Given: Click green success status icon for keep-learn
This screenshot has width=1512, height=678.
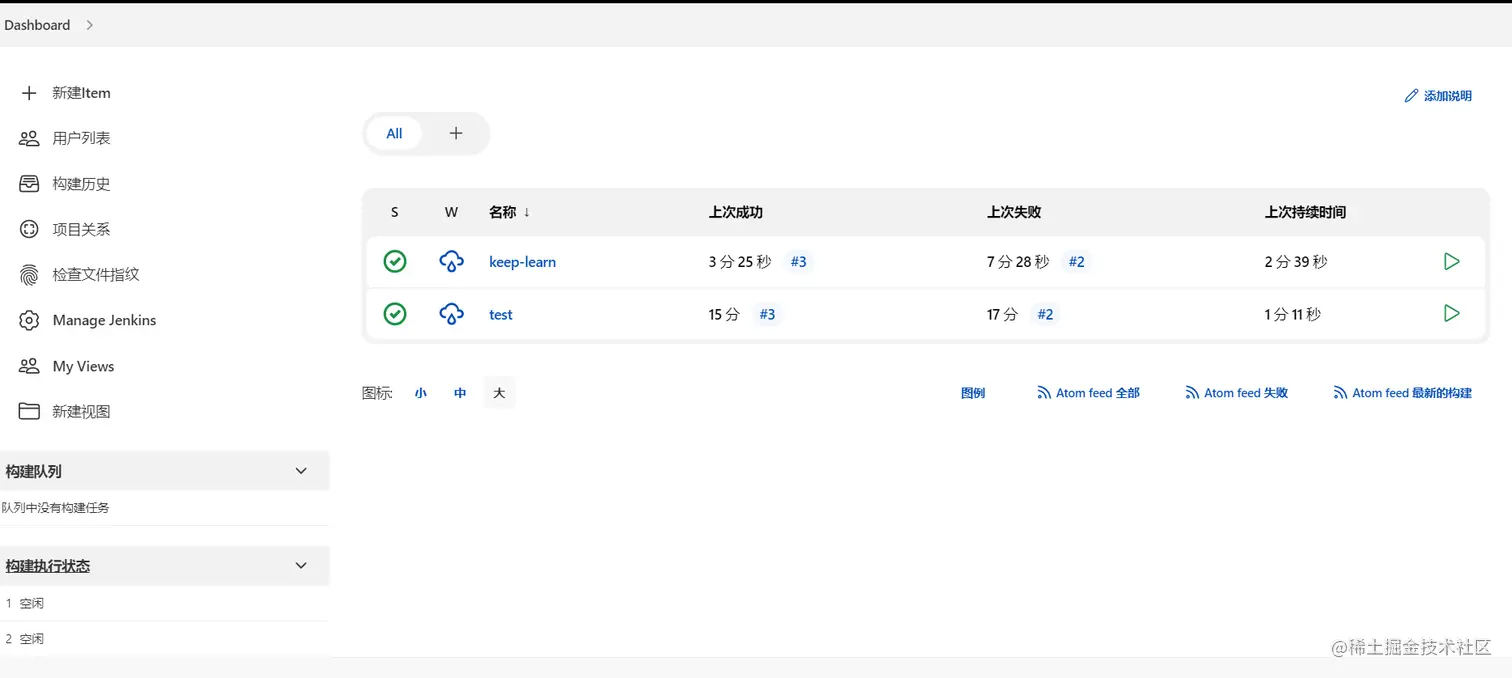Looking at the screenshot, I should pyautogui.click(x=395, y=261).
